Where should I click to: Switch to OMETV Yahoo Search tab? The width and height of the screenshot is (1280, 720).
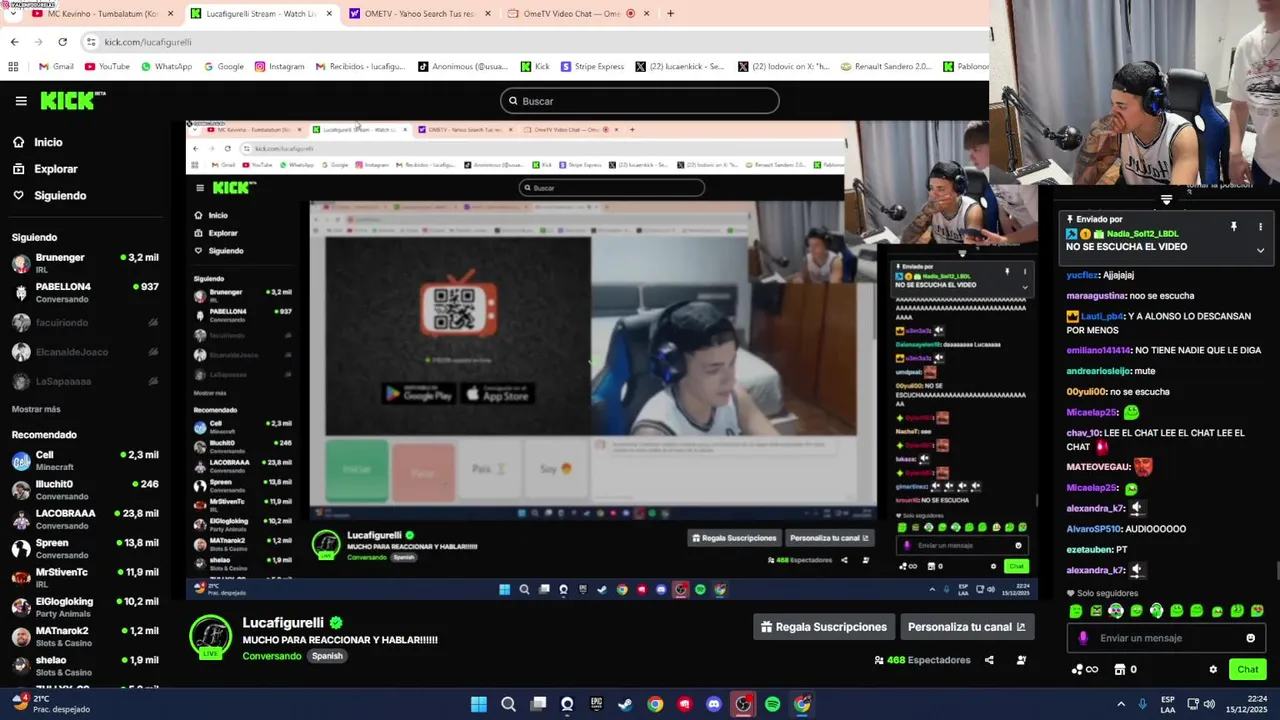420,14
